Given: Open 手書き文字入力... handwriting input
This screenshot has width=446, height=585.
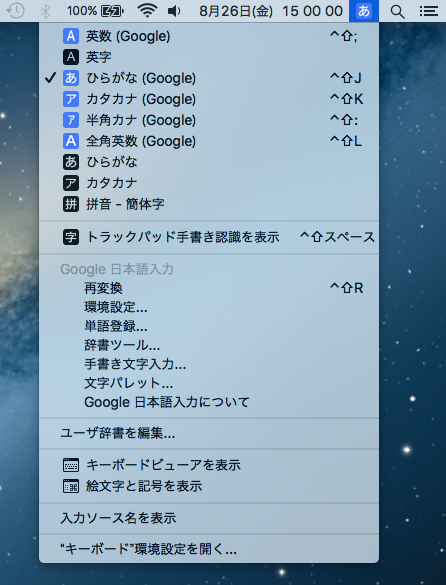Looking at the screenshot, I should coord(209,364).
